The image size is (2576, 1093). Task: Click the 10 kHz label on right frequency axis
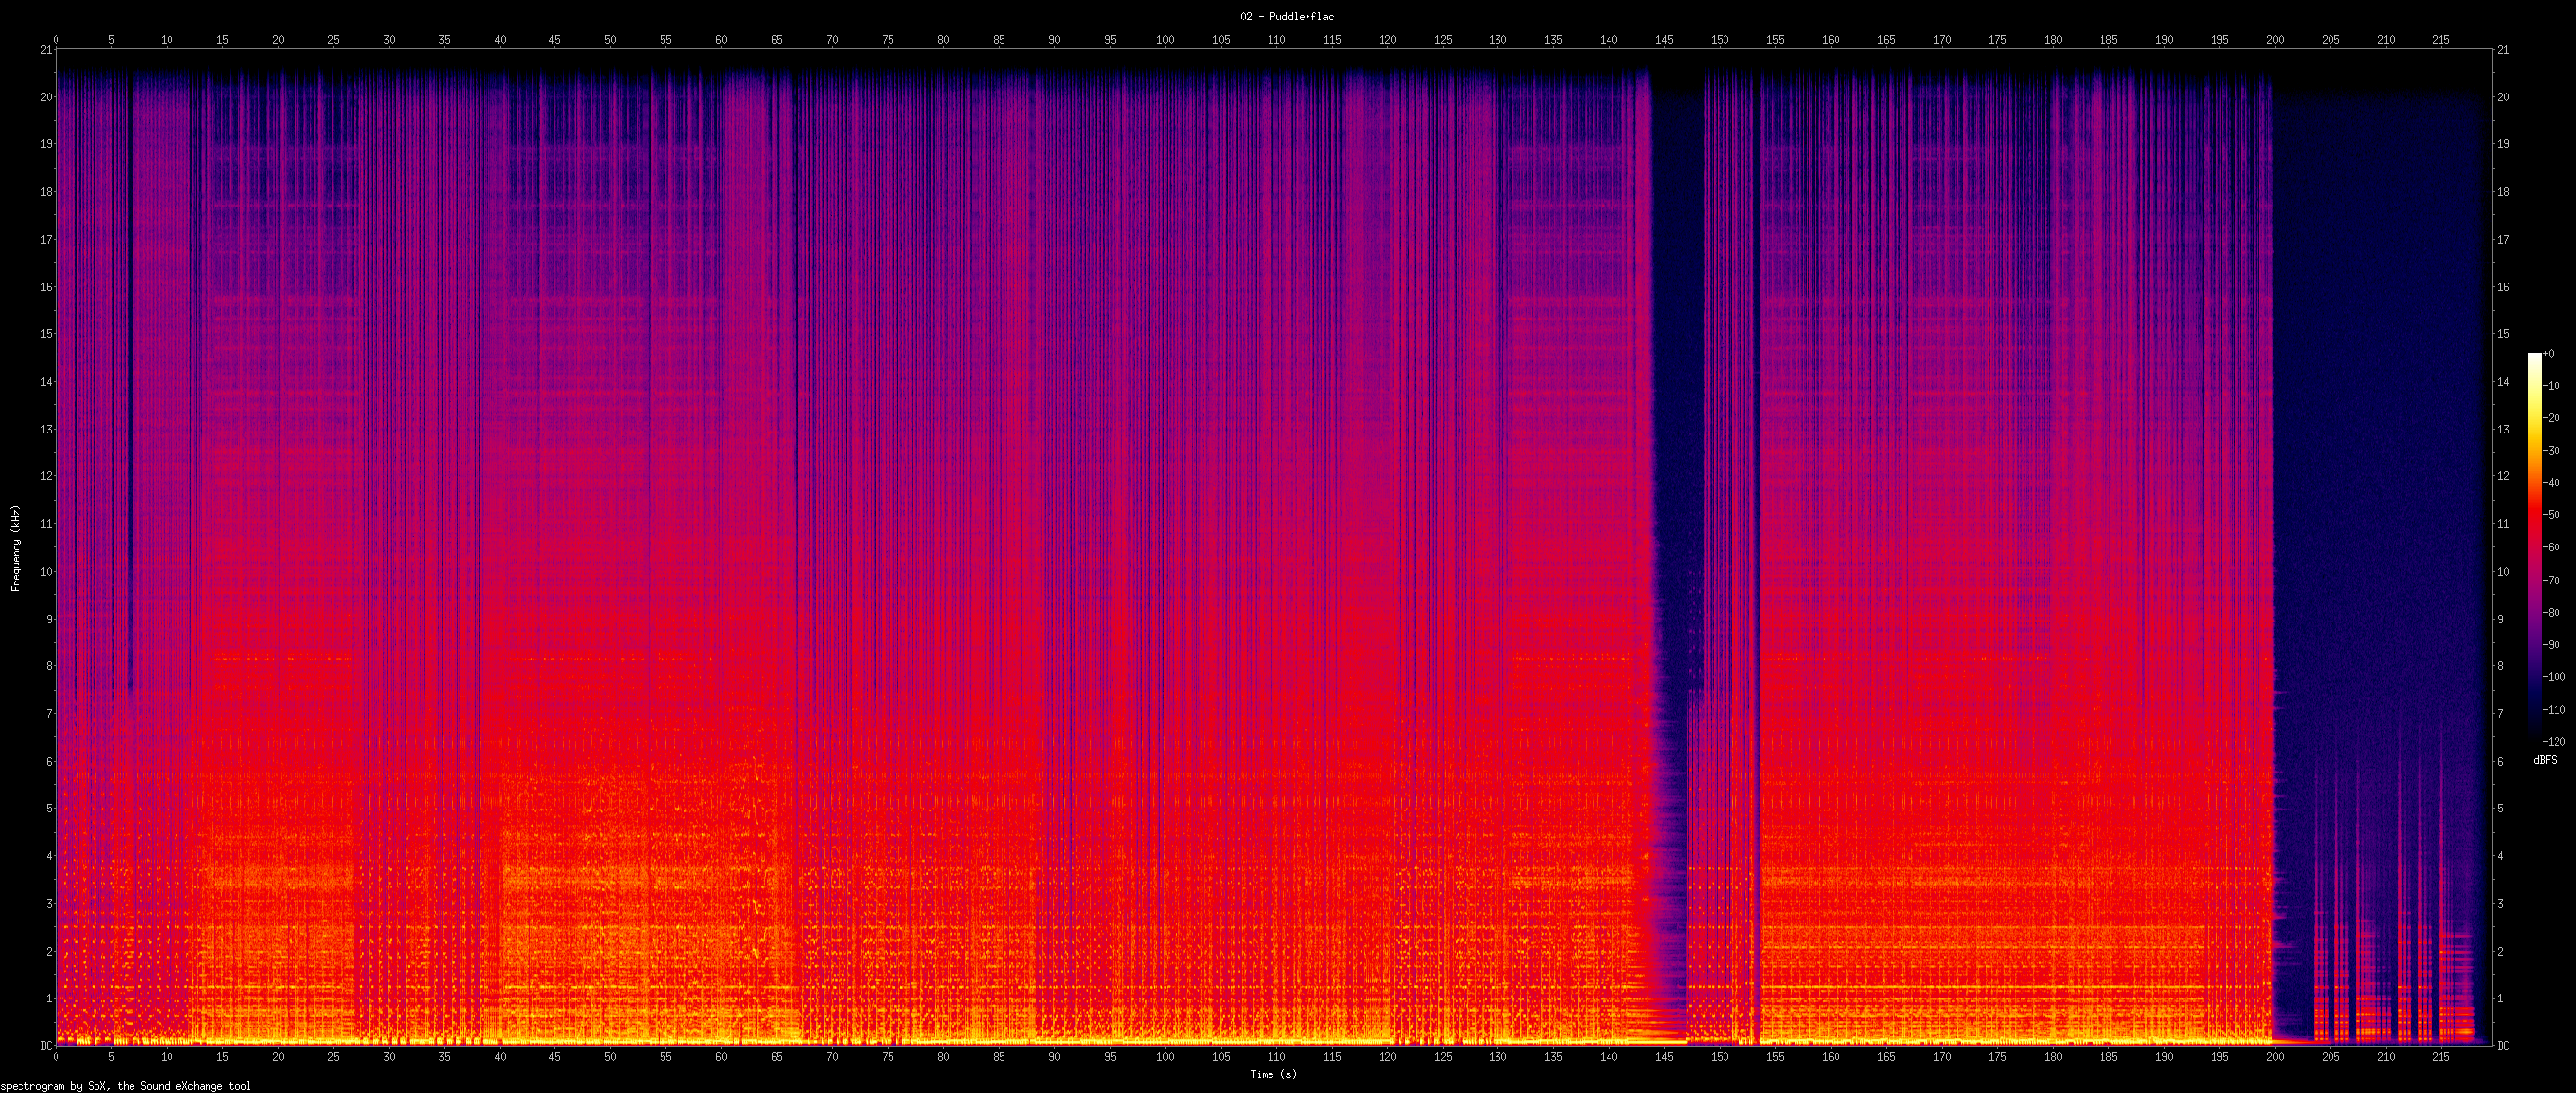[x=2503, y=572]
